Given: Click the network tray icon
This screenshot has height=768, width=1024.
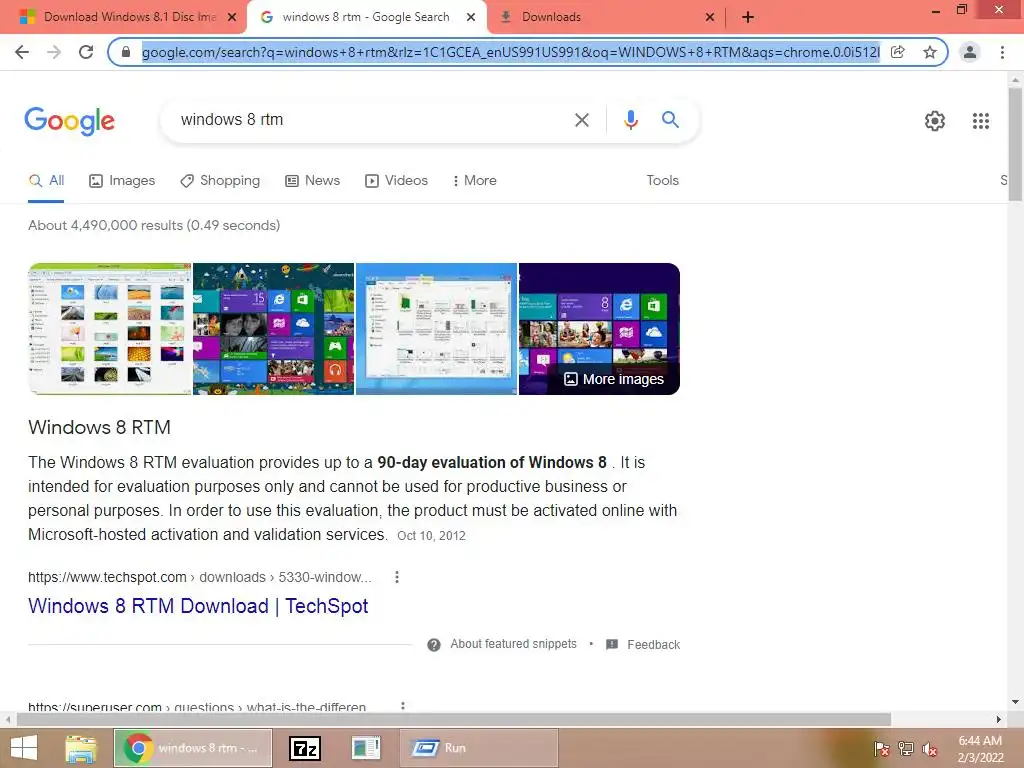Looking at the screenshot, I should coord(906,749).
